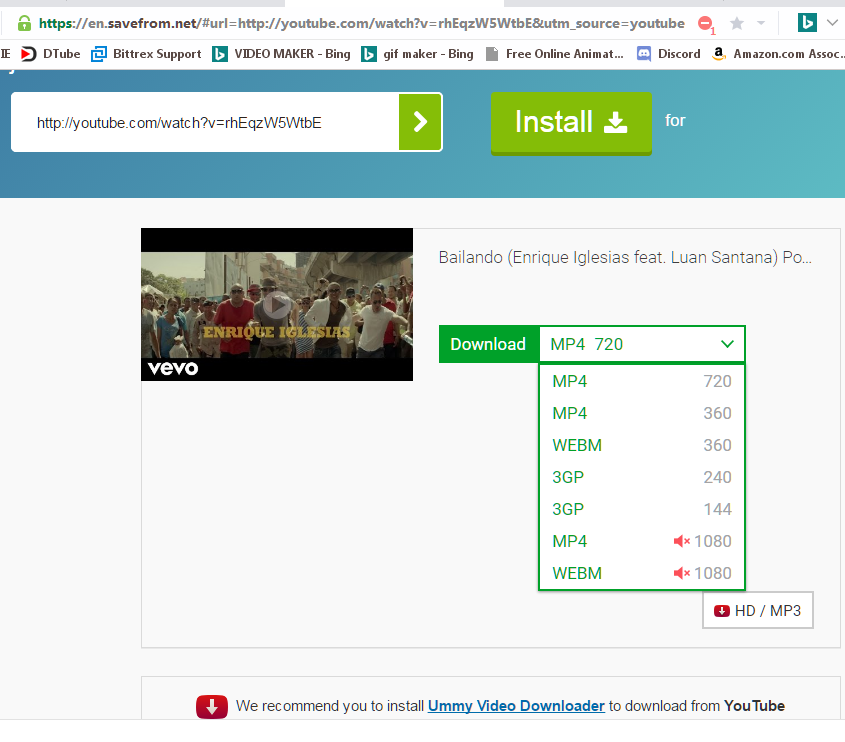Expand the toolbar chevron next to Bing icon
Viewport: 845px width, 742px height.
832,23
